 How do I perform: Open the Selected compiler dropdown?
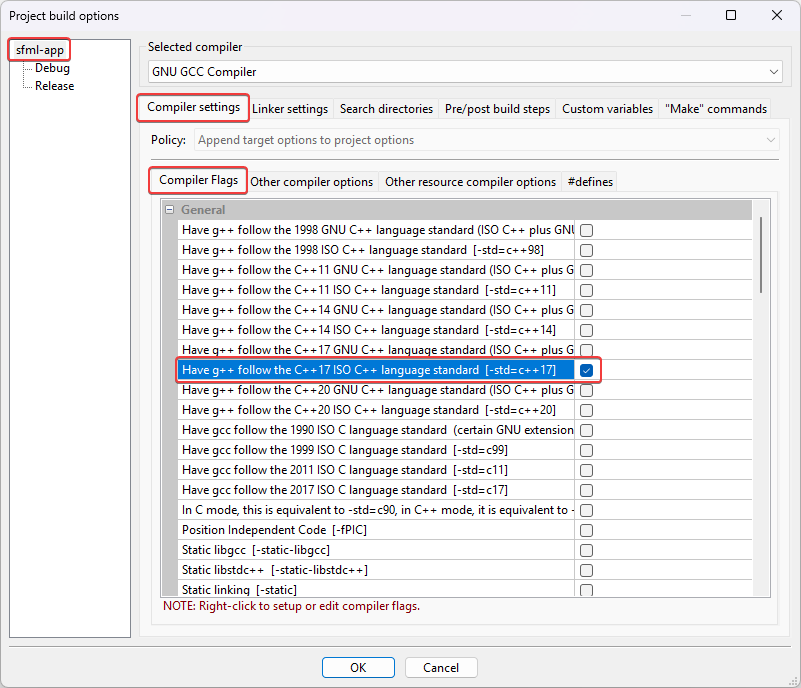(x=773, y=71)
